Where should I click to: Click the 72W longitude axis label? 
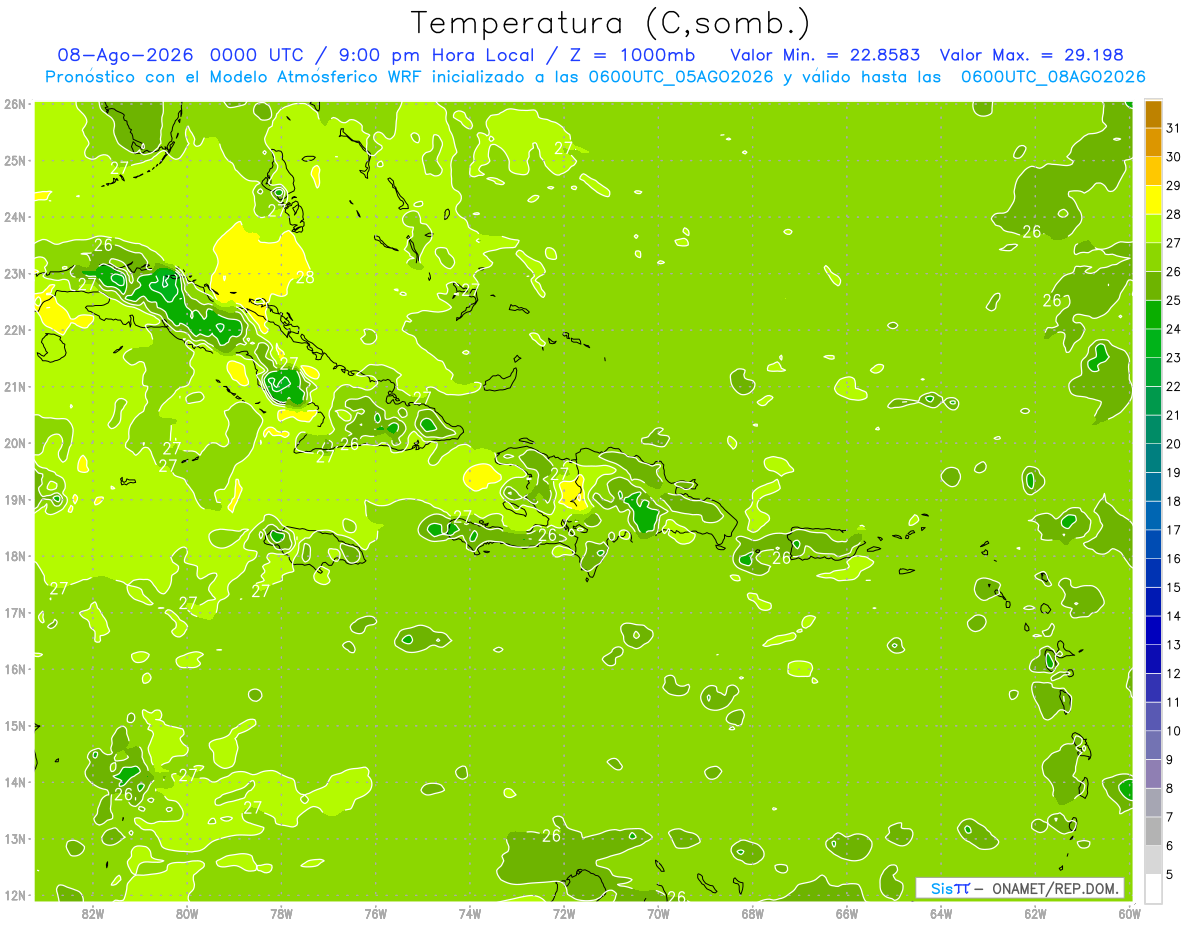(564, 913)
